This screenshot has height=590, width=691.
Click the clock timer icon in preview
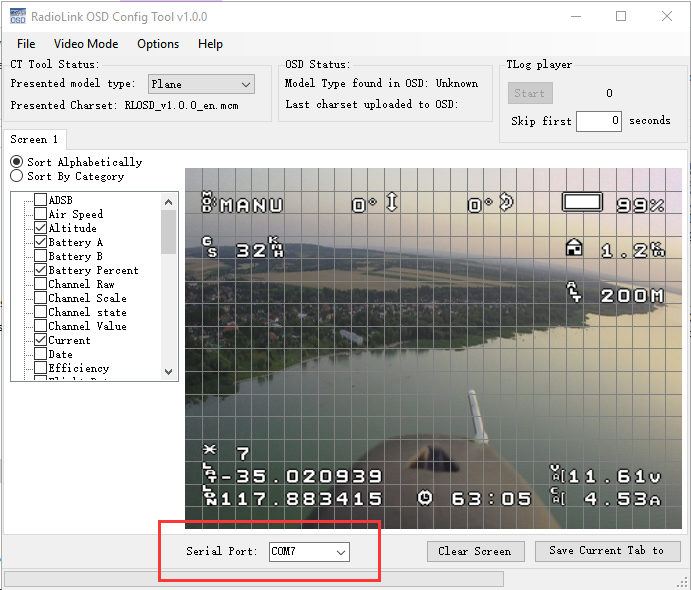click(x=426, y=497)
